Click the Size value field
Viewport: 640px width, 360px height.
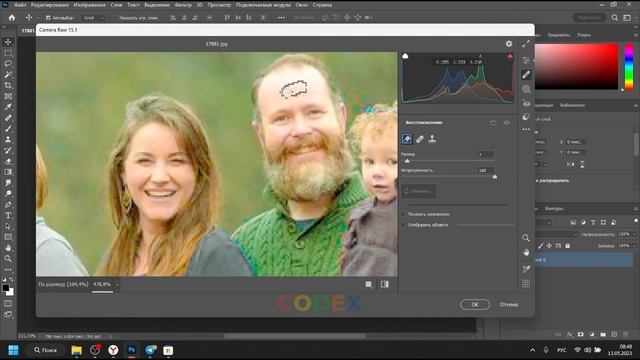(485, 154)
